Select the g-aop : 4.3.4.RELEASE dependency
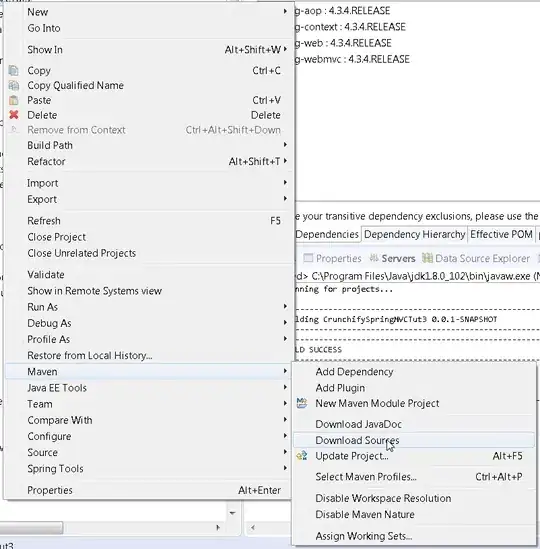The width and height of the screenshot is (540, 549). (x=342, y=11)
